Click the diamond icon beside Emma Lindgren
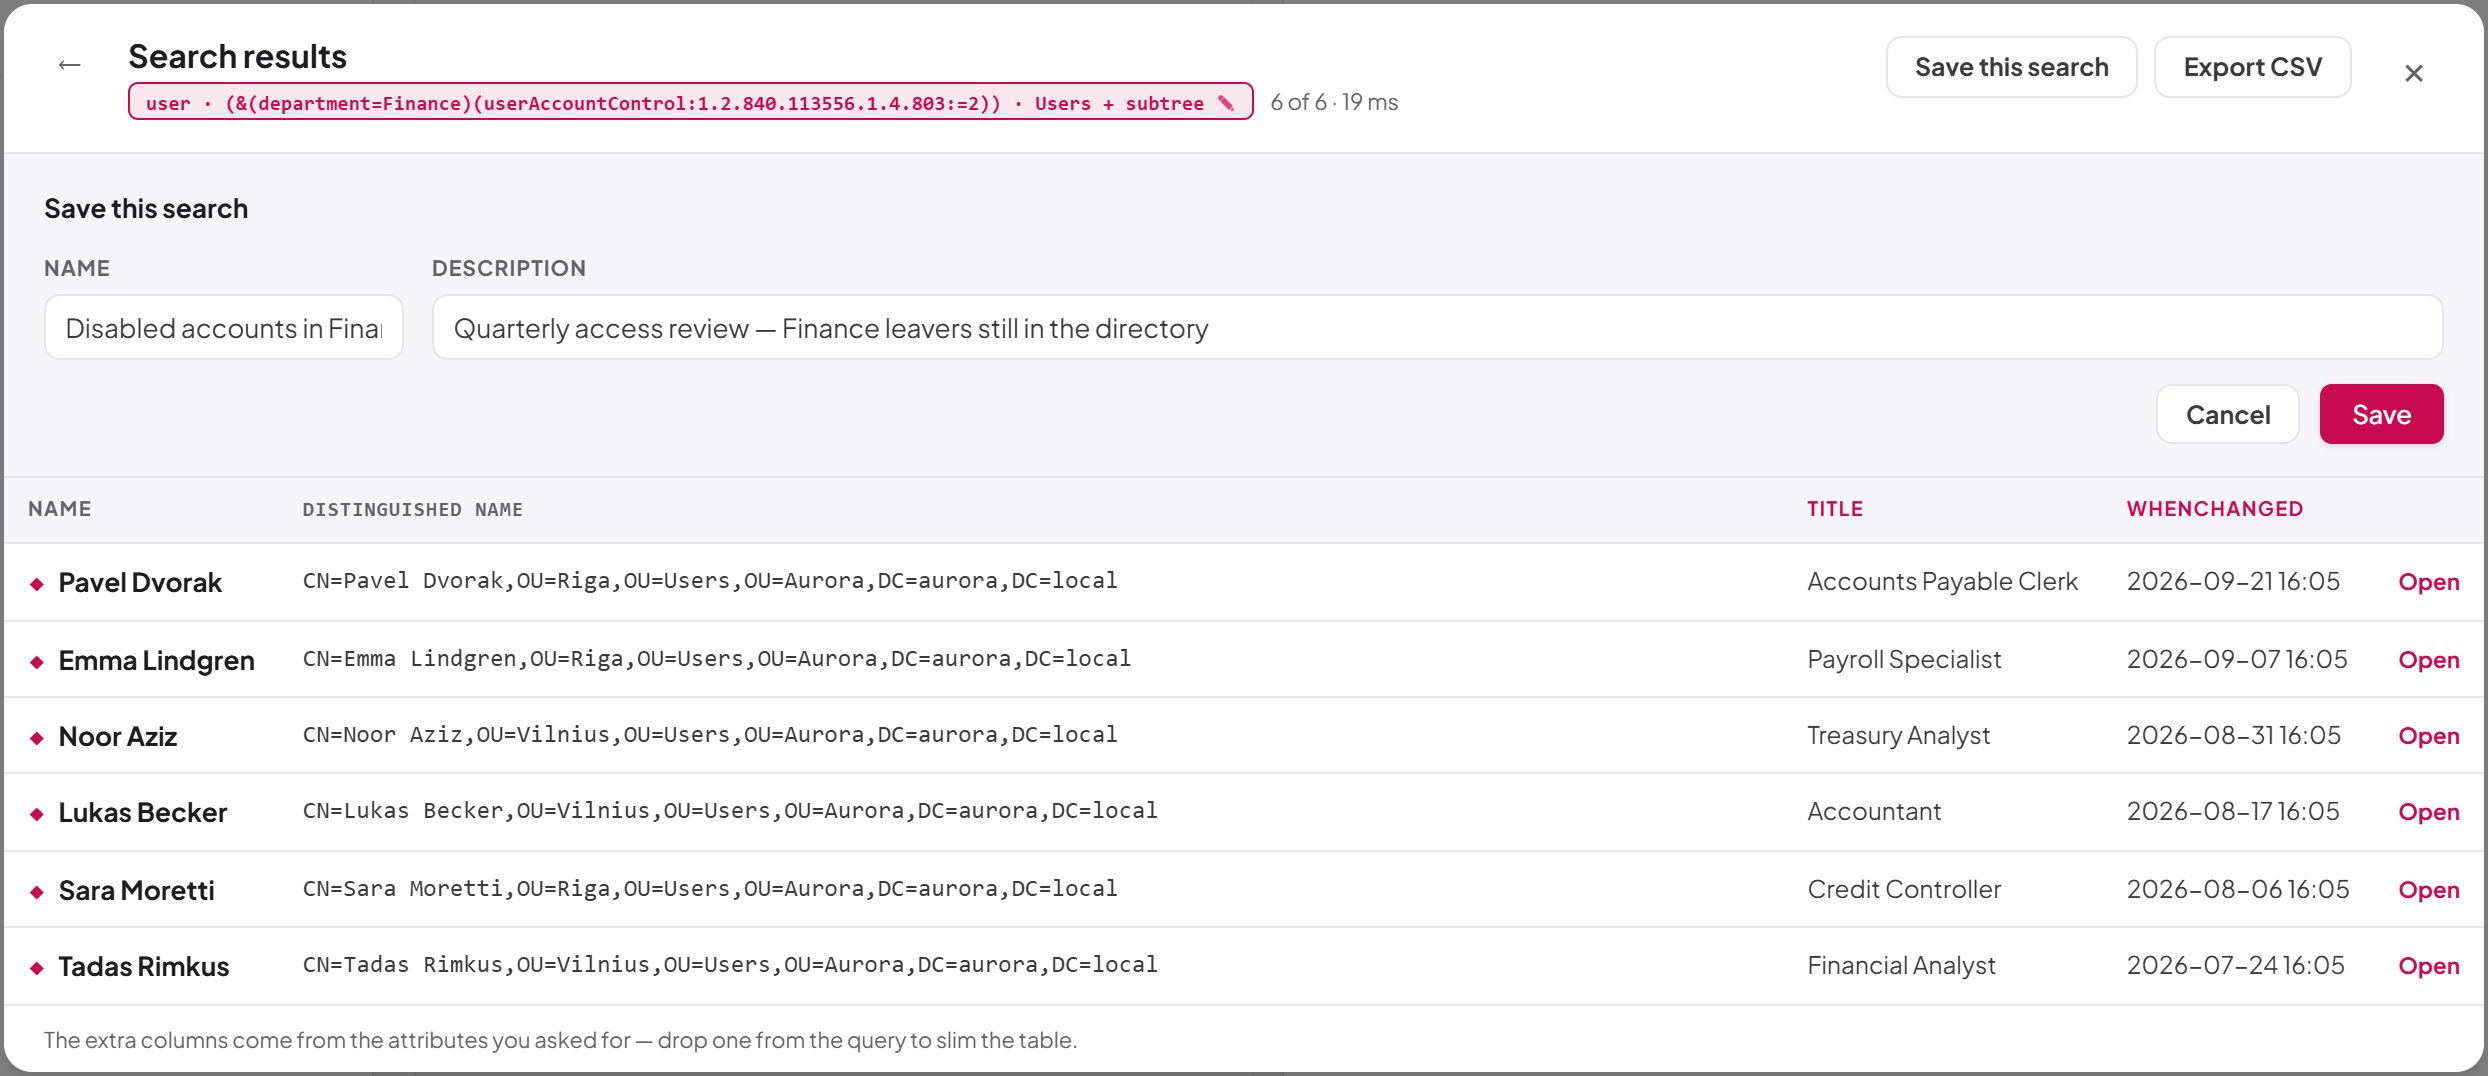 (37, 662)
